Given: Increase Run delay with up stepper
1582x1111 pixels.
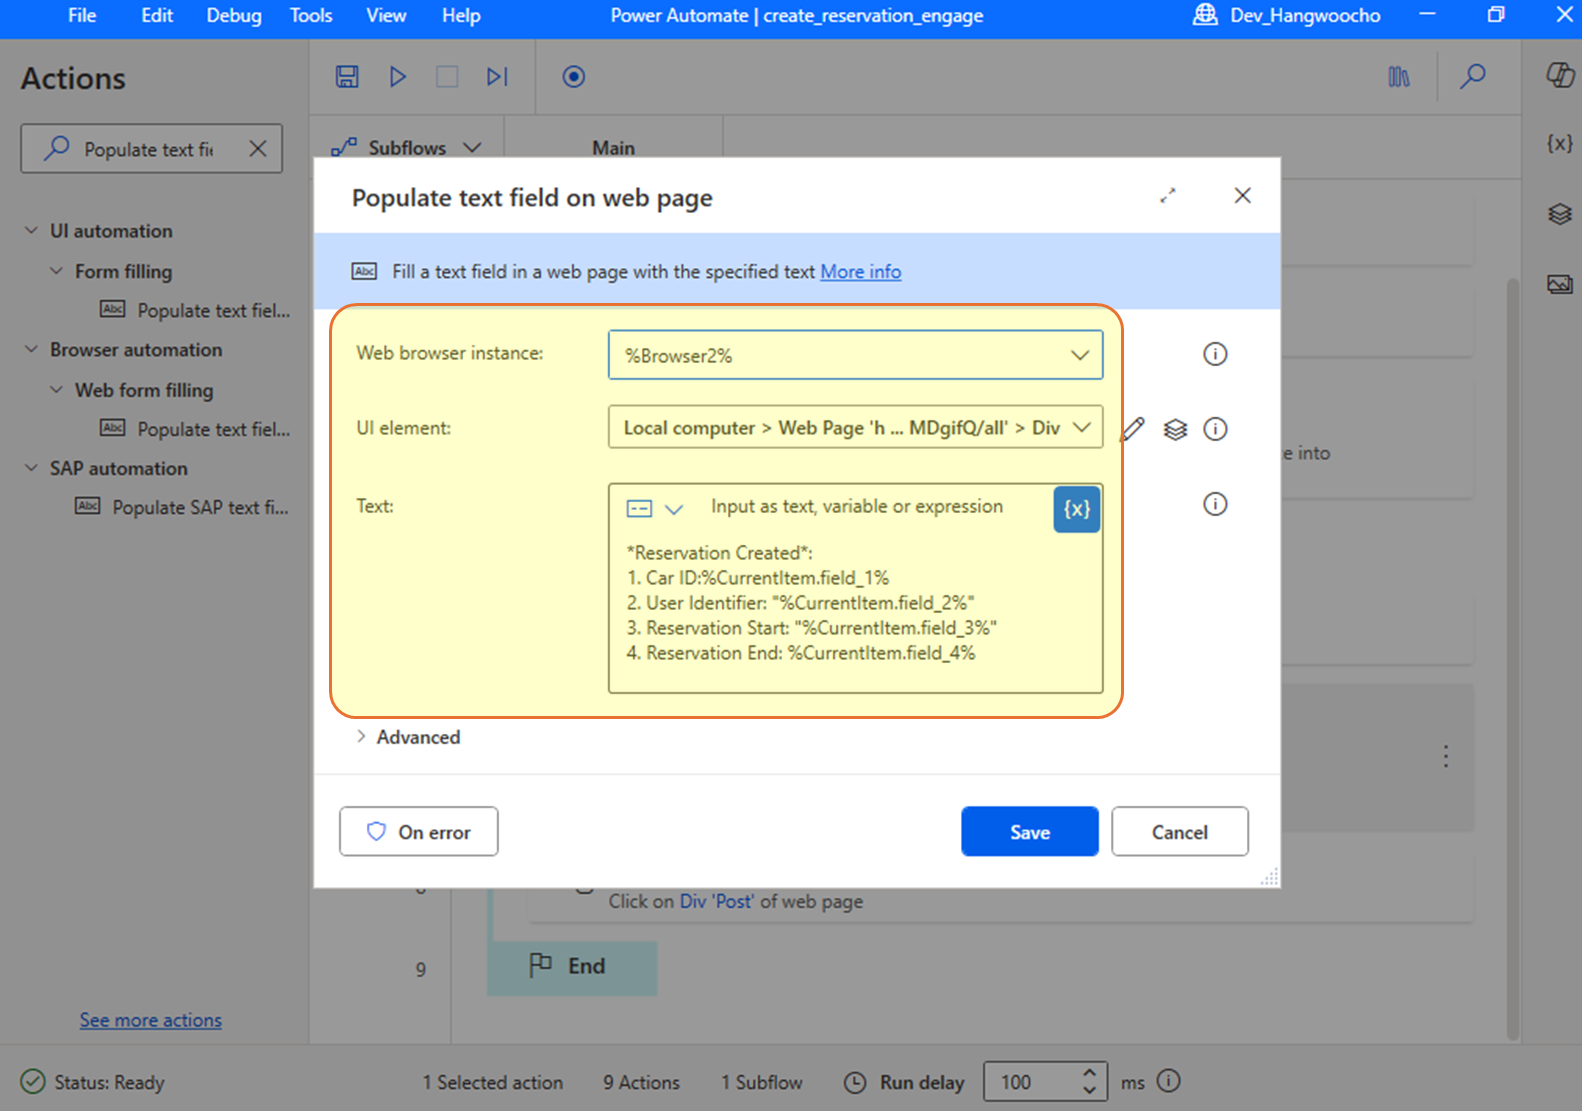Looking at the screenshot, I should point(1090,1073).
